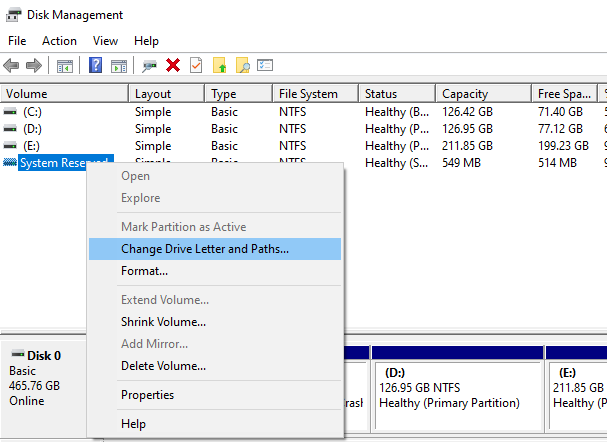Select Delete Volume... menu entry
The height and width of the screenshot is (442, 607).
click(x=163, y=366)
